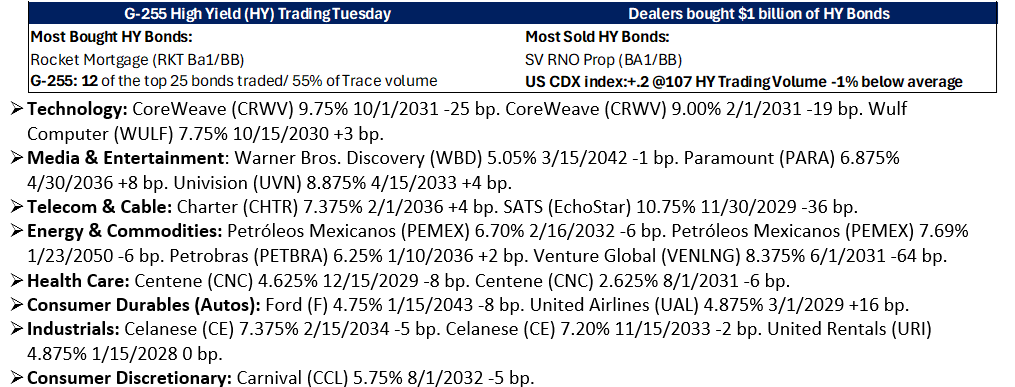Click the Consumer Durables arrow bullet

click(16, 305)
